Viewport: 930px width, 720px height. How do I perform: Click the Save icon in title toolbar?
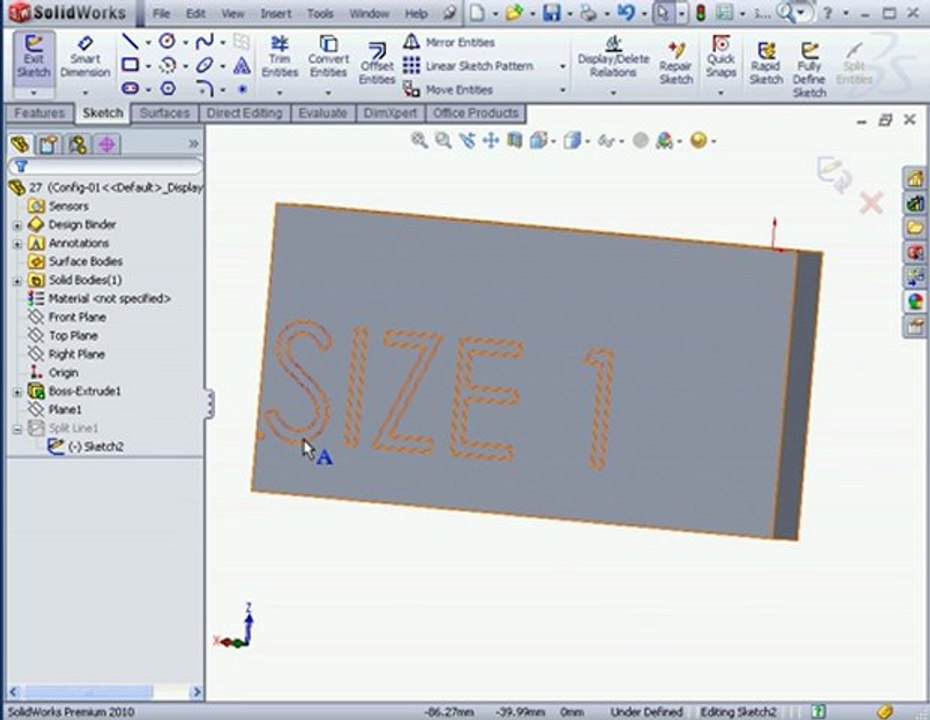tap(552, 12)
